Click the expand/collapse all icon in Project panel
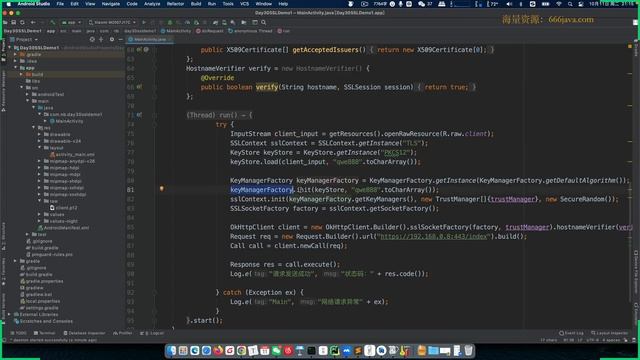Image resolution: width=640 pixels, height=360 pixels. [x=101, y=39]
